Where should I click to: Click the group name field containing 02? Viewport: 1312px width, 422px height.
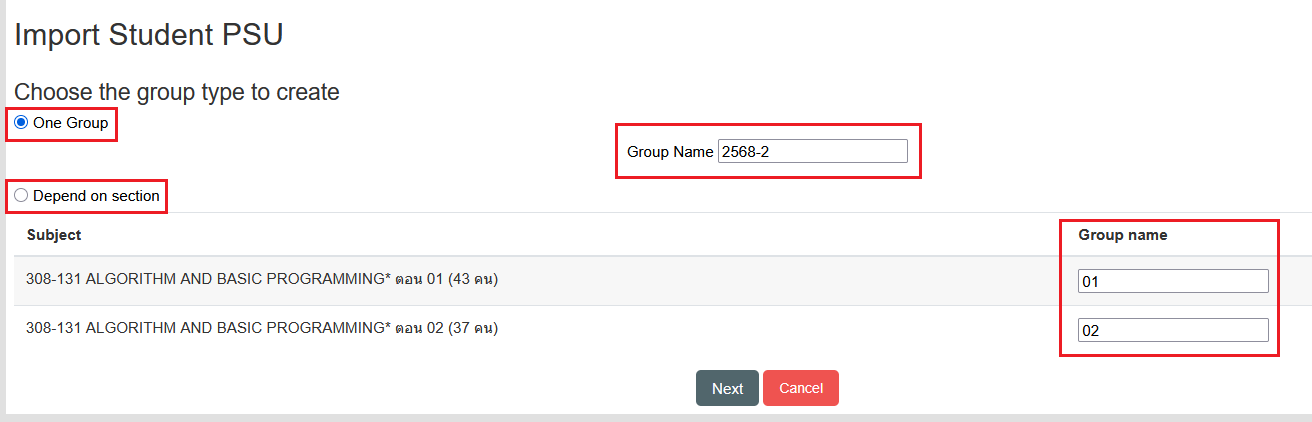pyautogui.click(x=1173, y=330)
